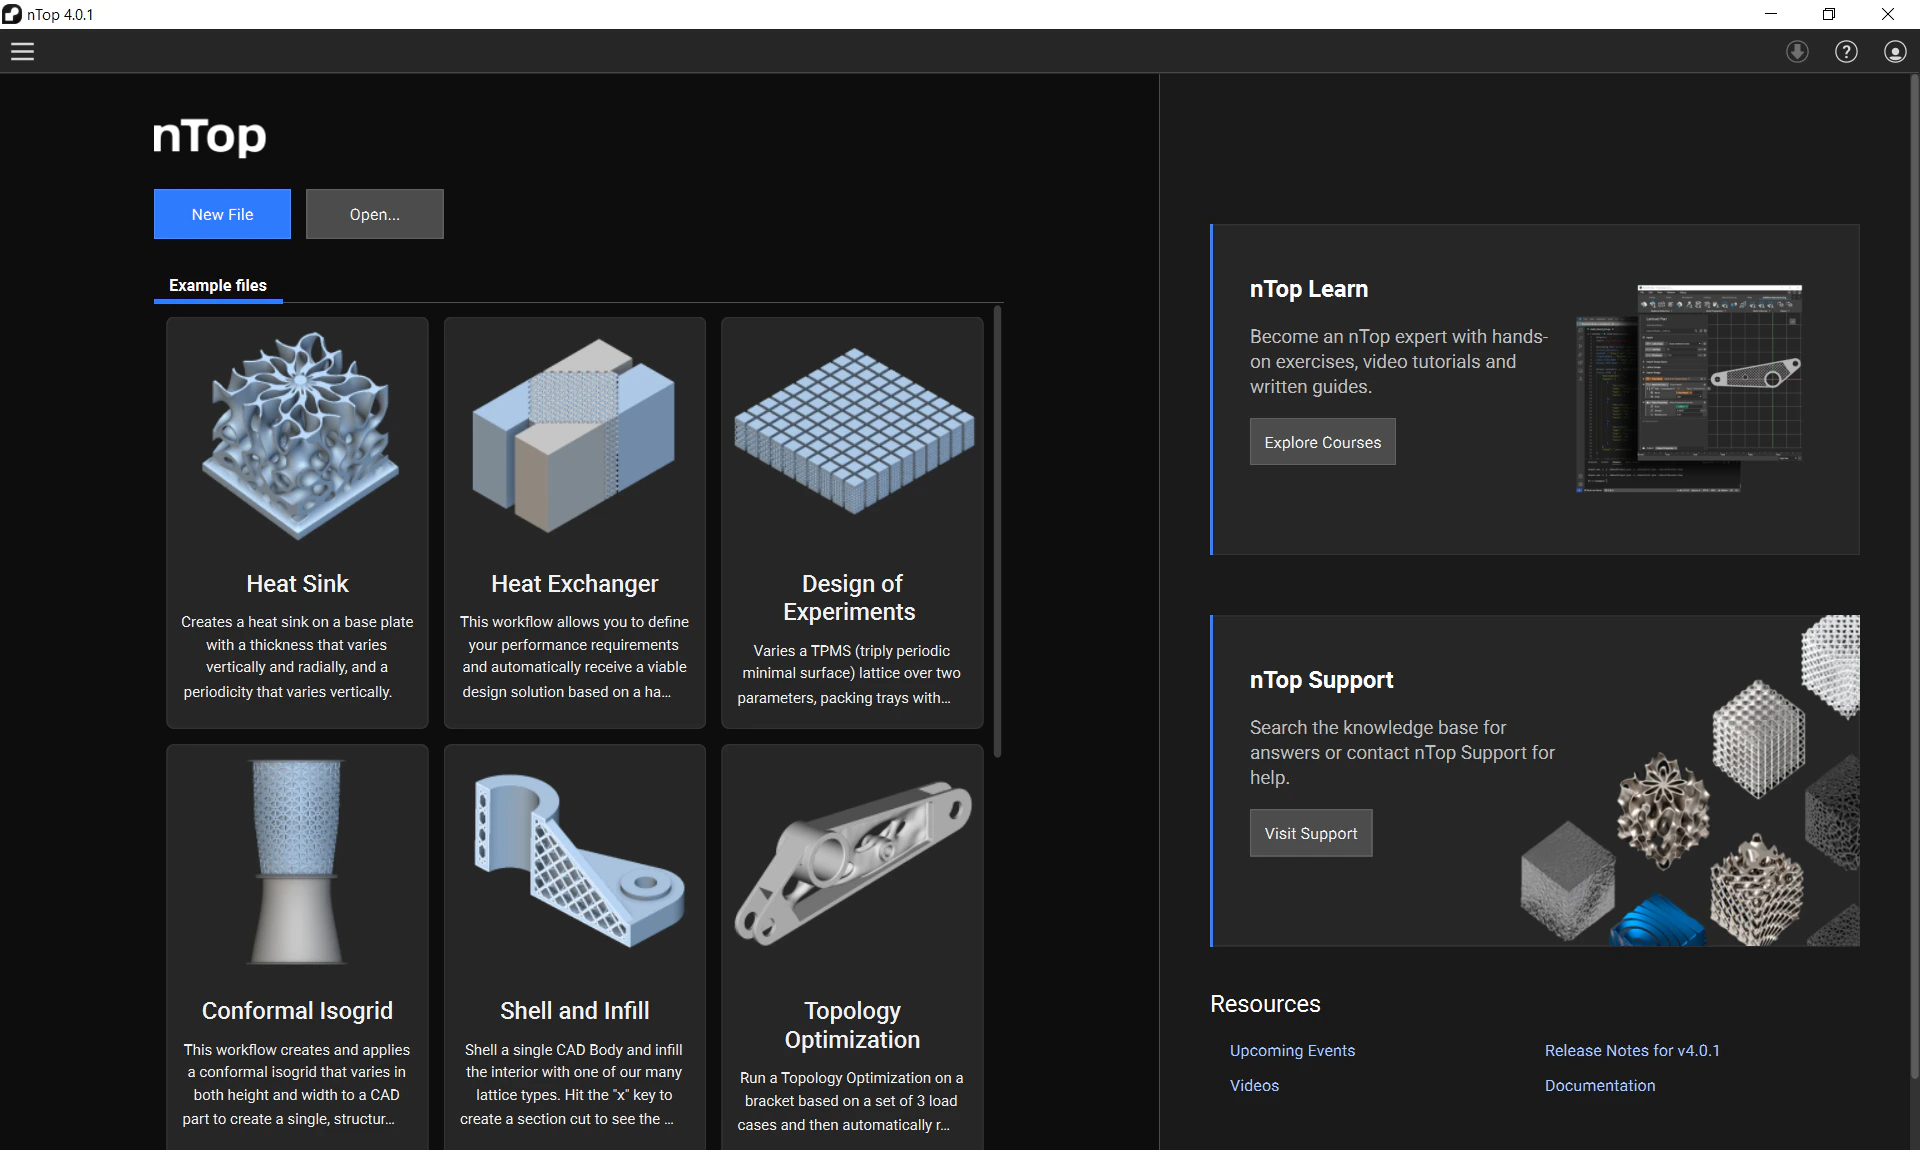Viewport: 1920px width, 1150px height.
Task: Click the Explore Courses button
Action: pyautogui.click(x=1322, y=442)
